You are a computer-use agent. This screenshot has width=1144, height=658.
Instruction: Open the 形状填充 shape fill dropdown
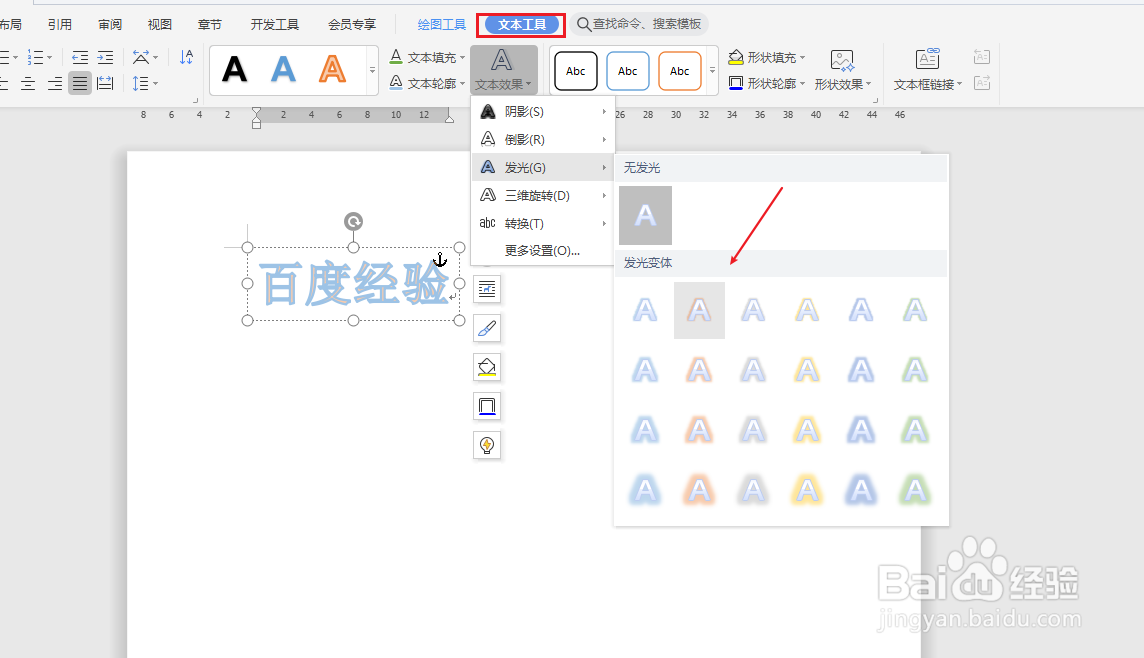pos(767,57)
